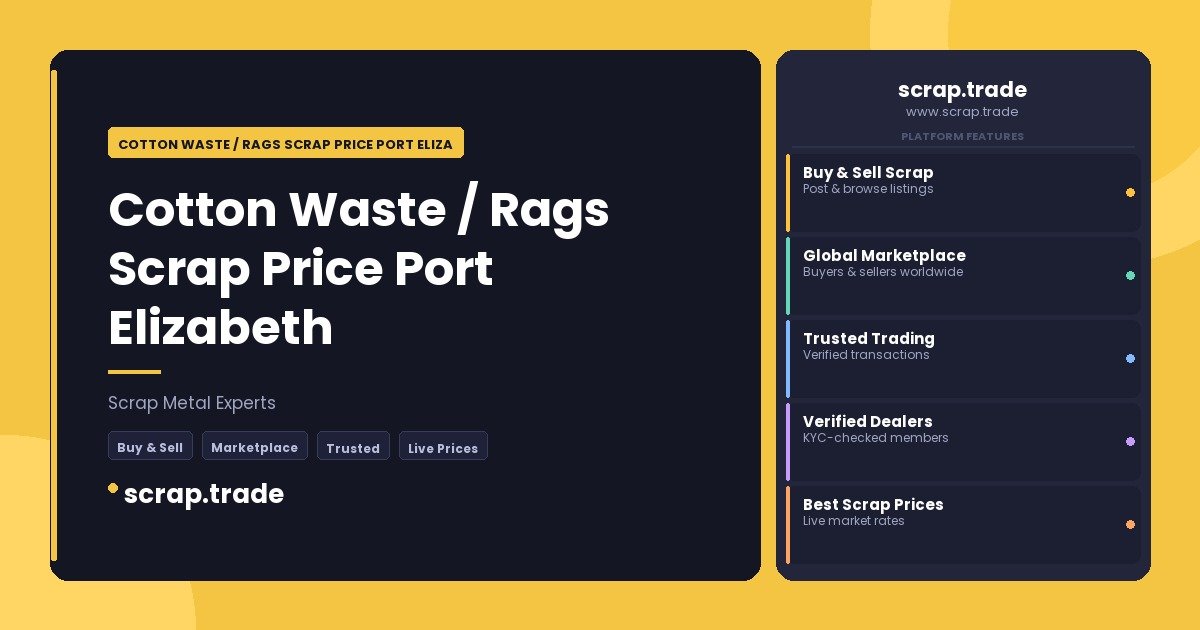
Task: Expand the Verified Dealers feature card
Action: 963,441
